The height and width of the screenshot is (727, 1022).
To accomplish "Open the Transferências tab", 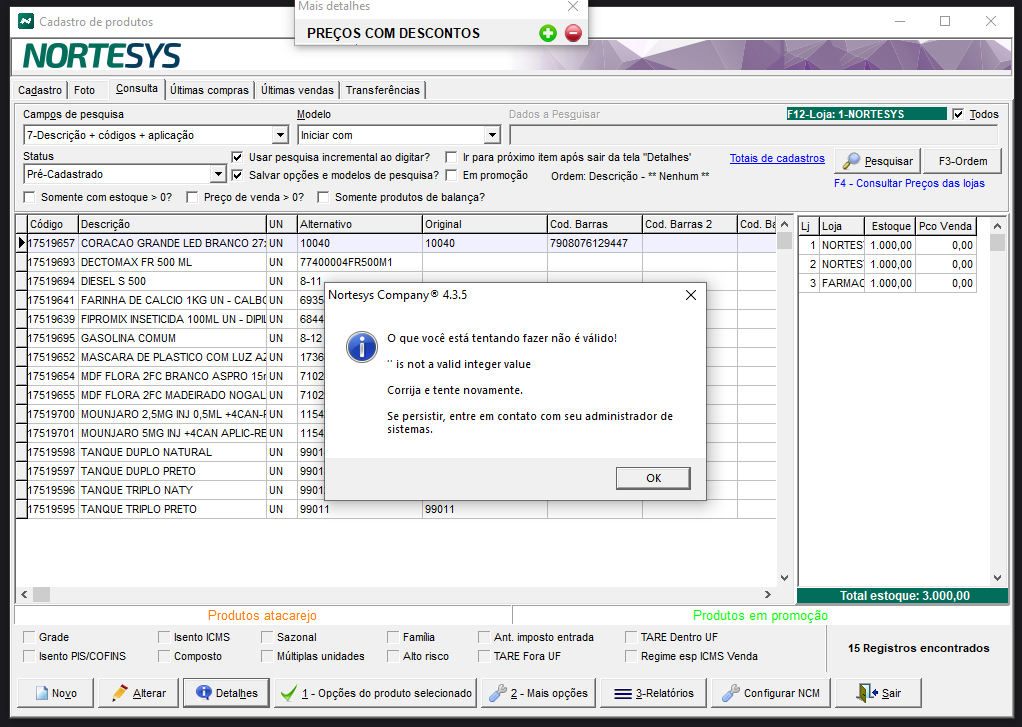I will (x=383, y=90).
